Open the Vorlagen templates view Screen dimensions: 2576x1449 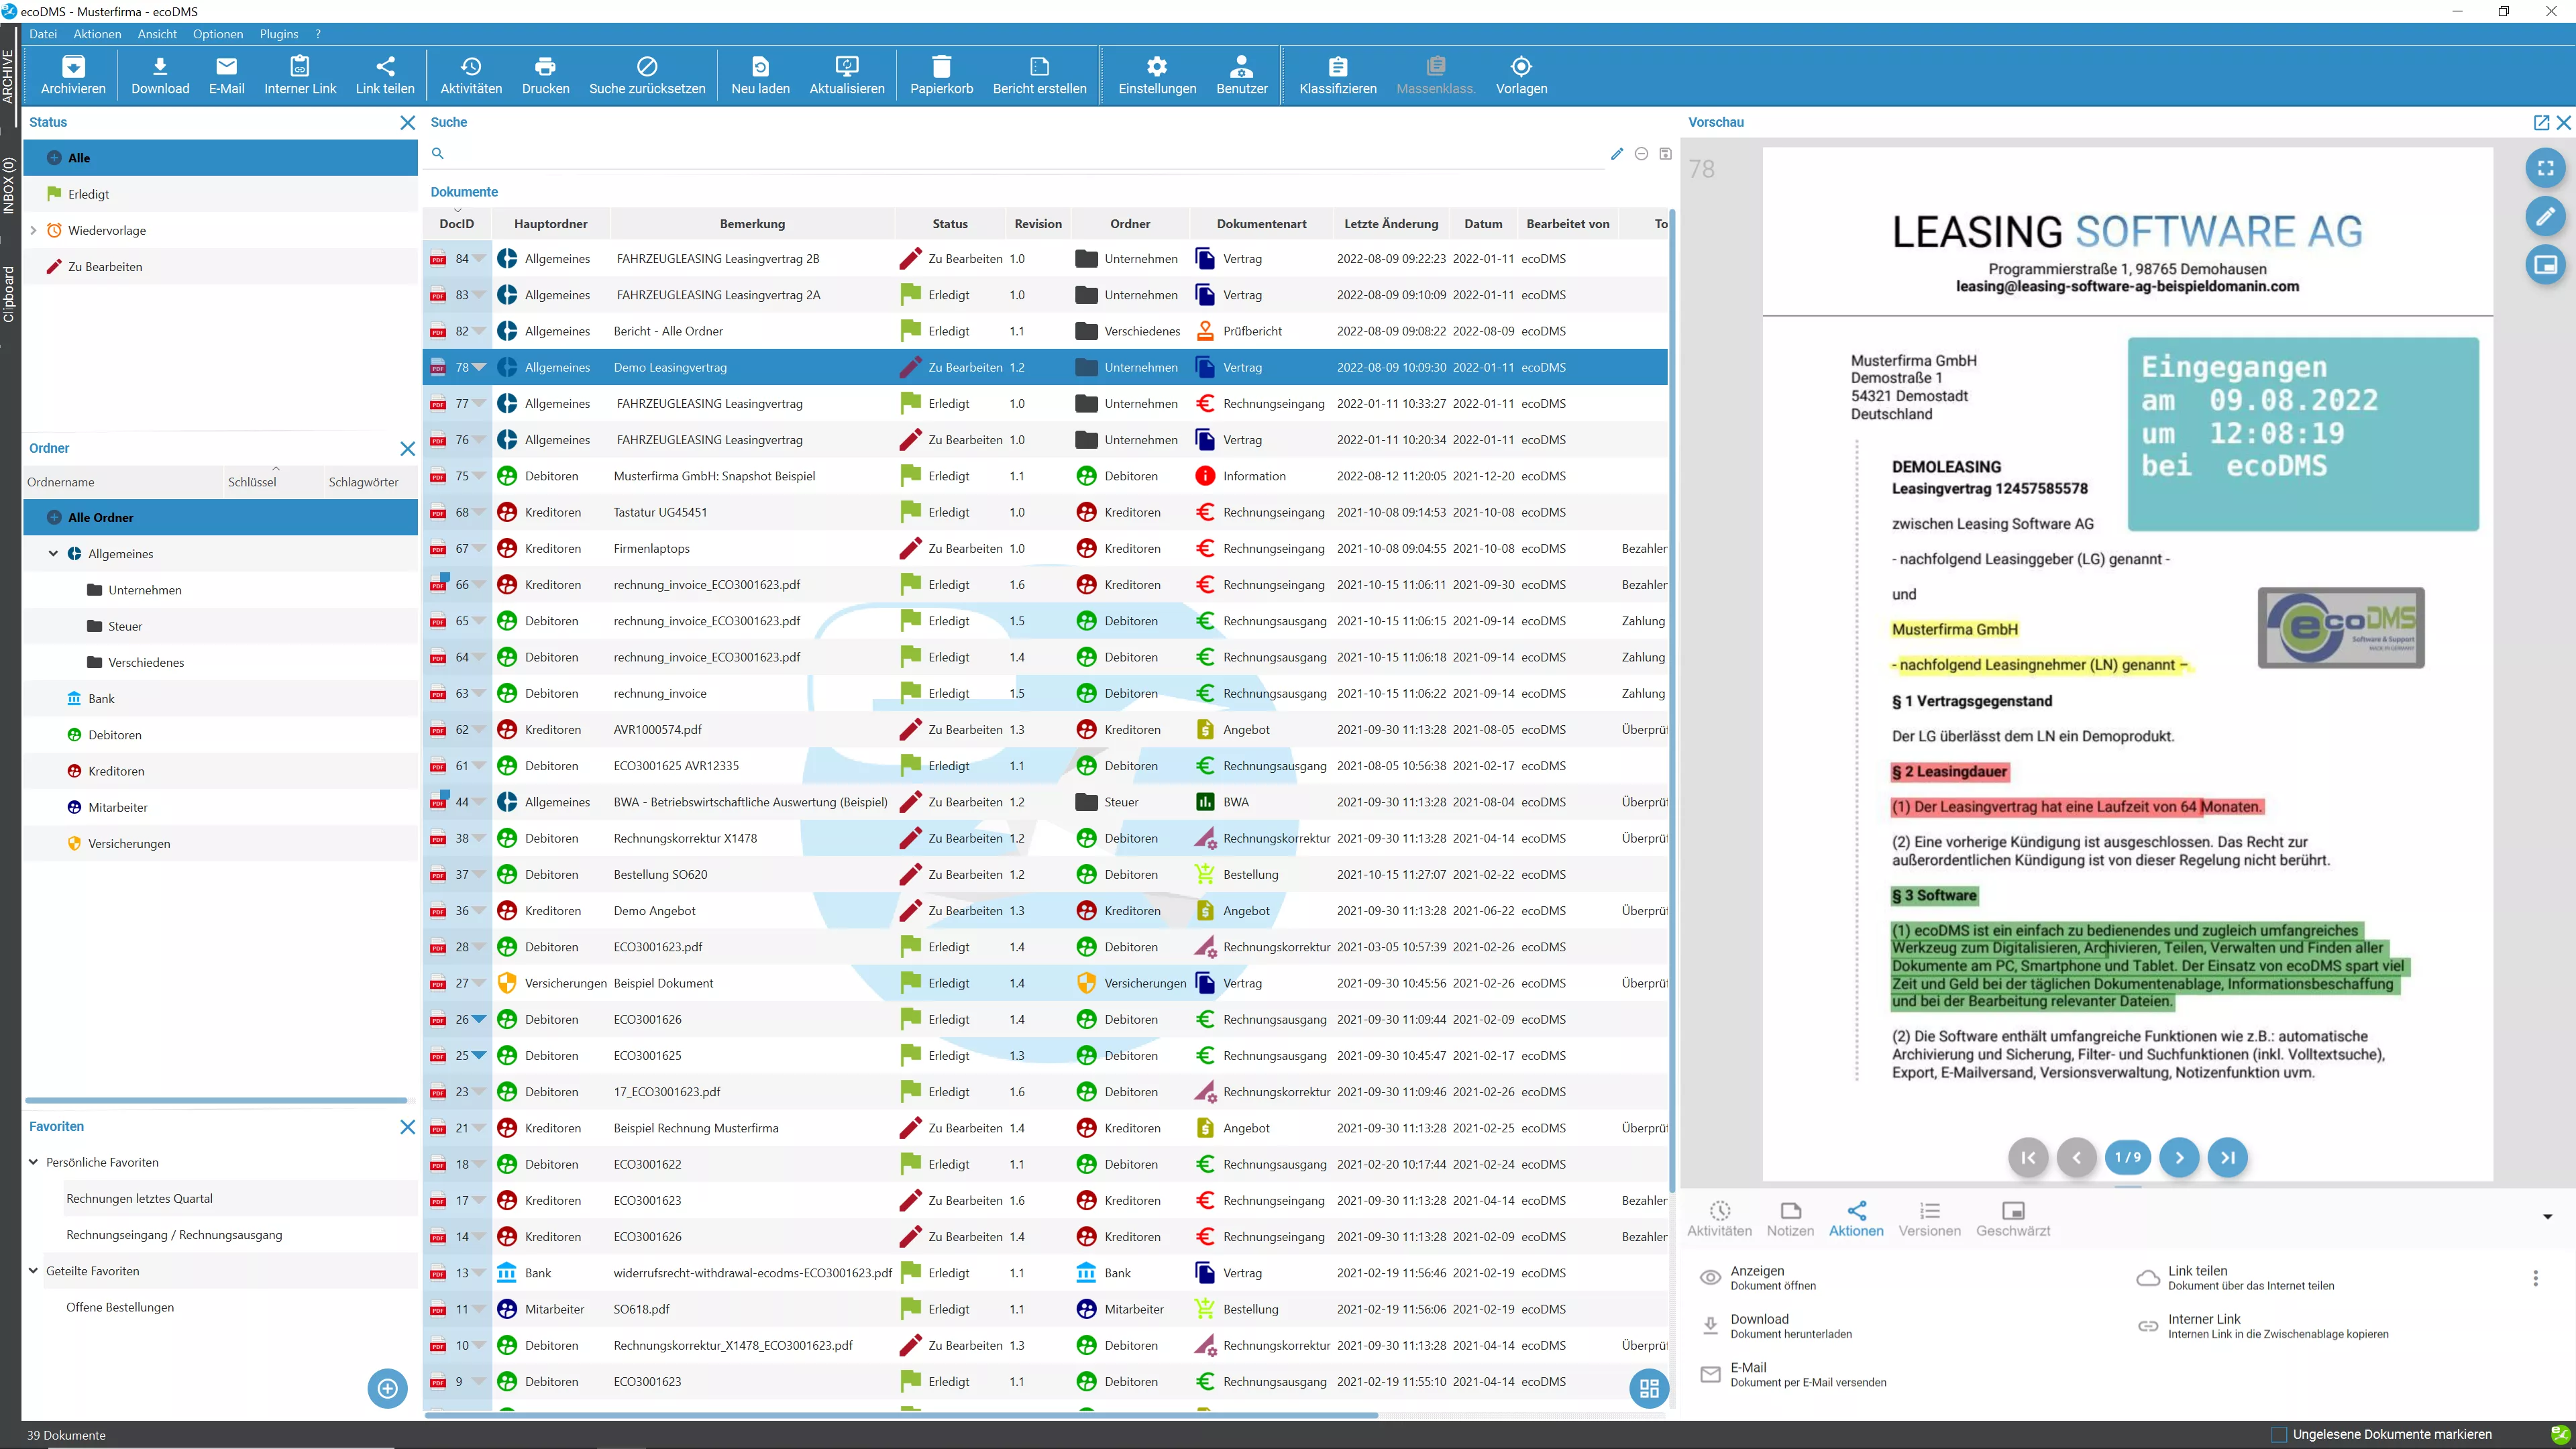[x=1520, y=75]
